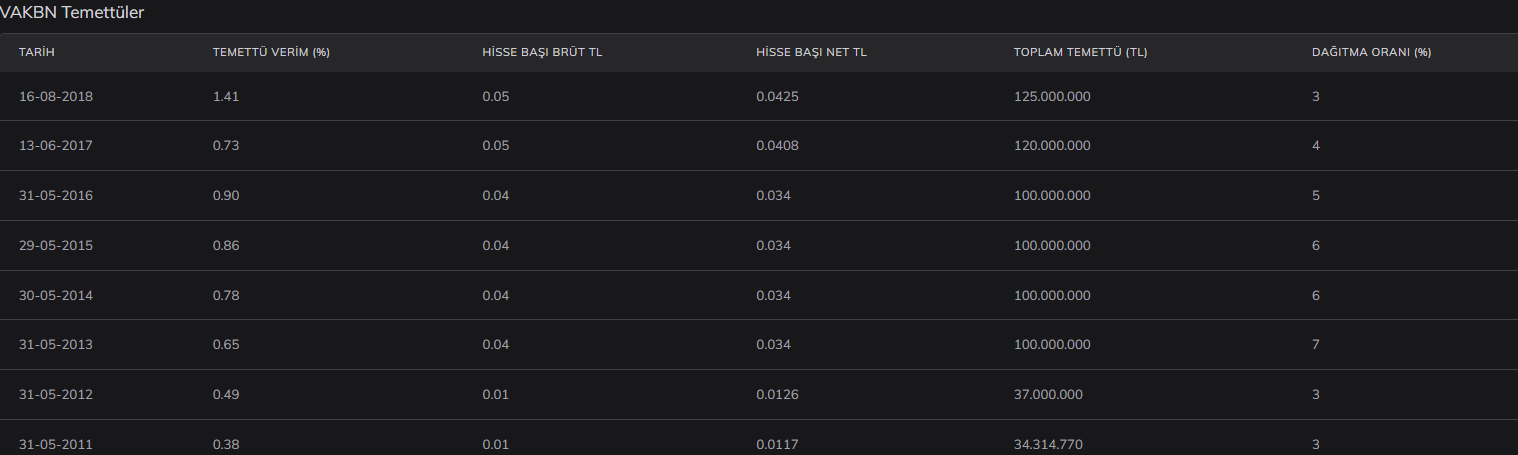Click HİSSE BAŞI NET TL column header
Image resolution: width=1518 pixels, height=455 pixels.
coord(811,53)
